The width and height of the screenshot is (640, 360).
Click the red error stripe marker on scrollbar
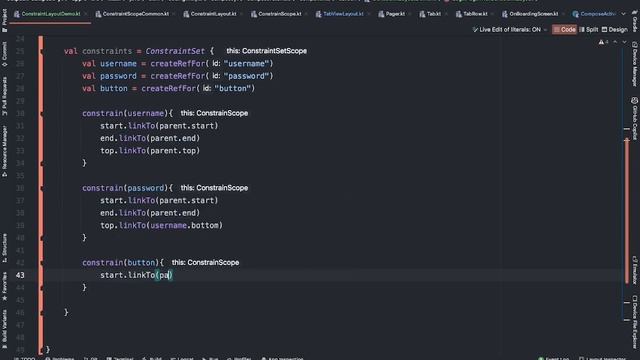pos(627,211)
